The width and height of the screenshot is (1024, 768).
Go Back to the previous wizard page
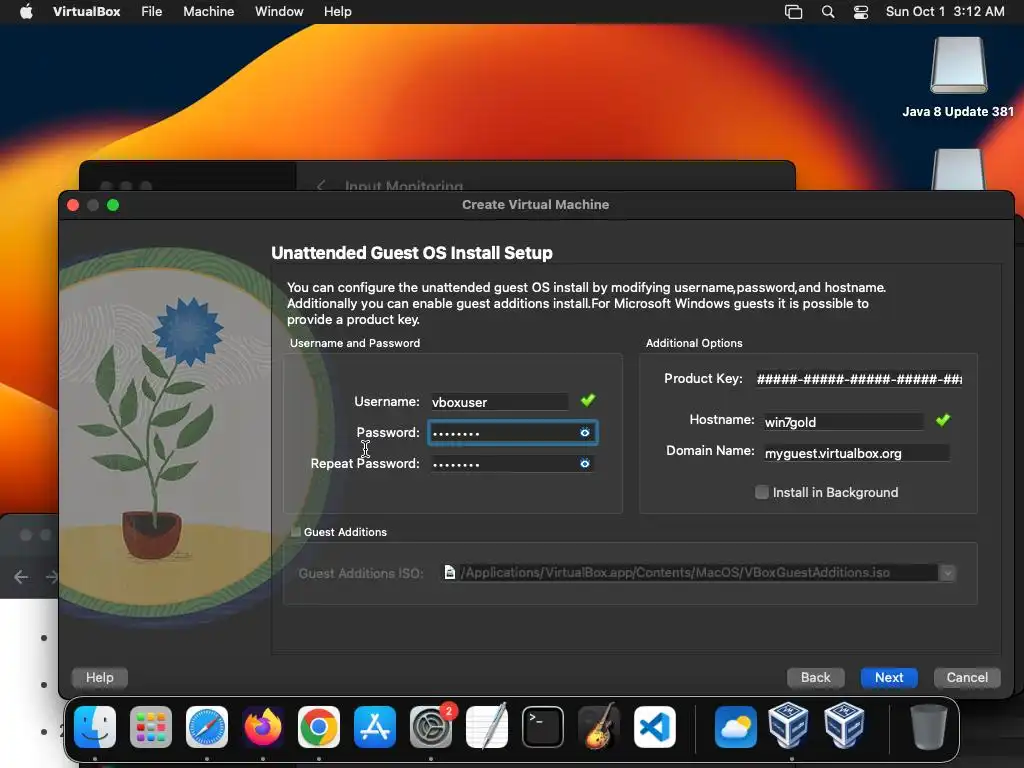[x=816, y=677]
